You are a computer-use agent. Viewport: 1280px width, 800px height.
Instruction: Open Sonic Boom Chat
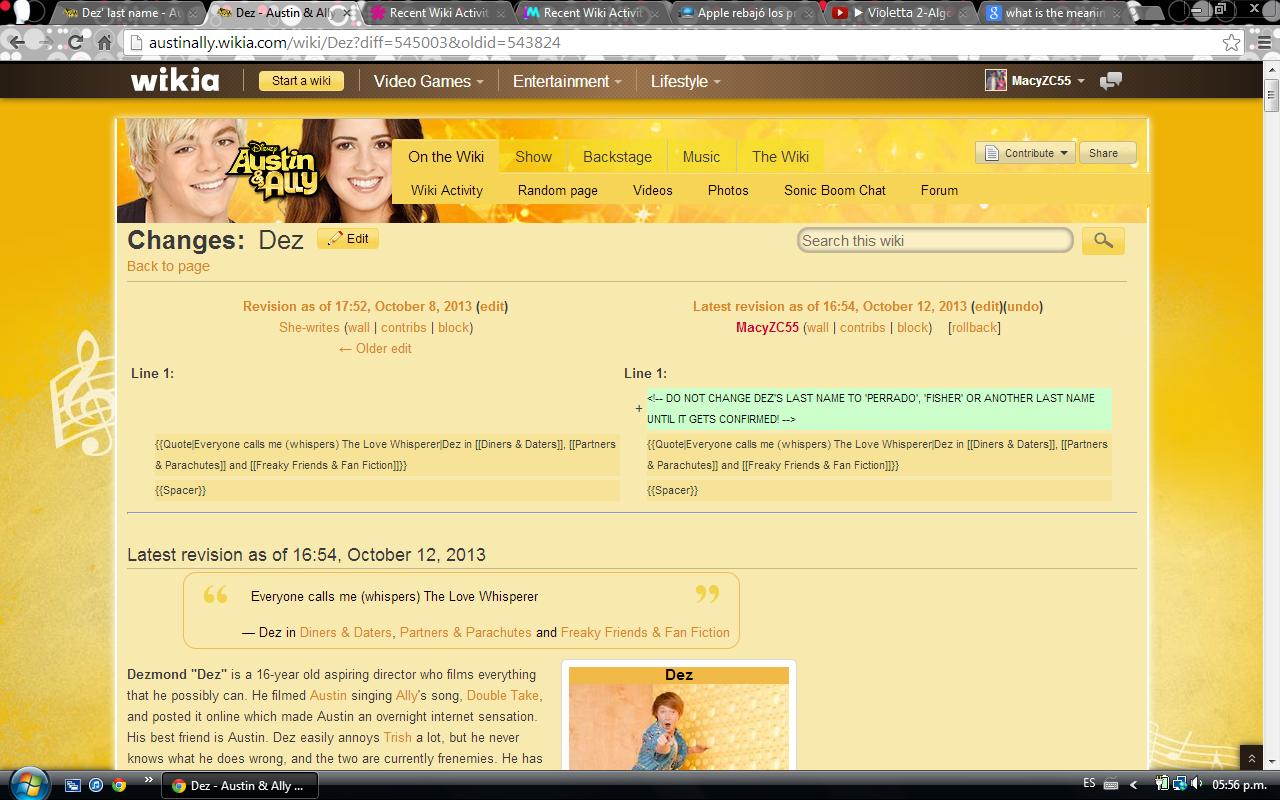click(835, 190)
